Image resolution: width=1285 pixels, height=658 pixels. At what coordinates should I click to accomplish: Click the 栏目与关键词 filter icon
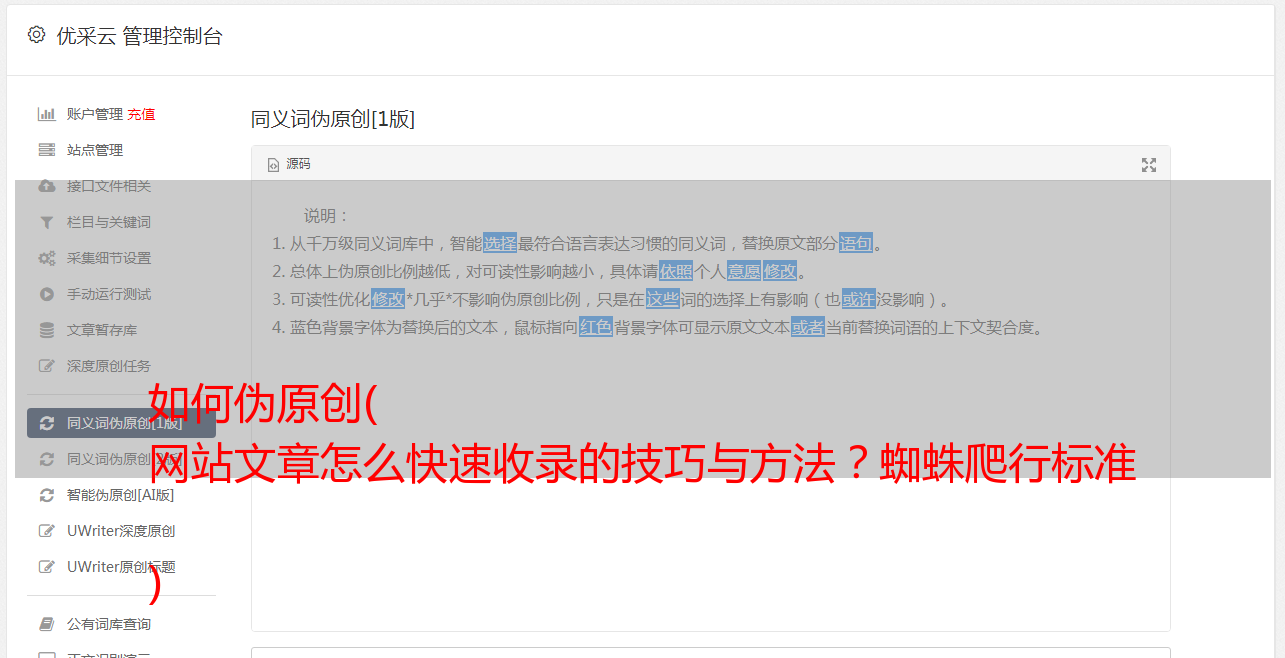[x=46, y=222]
